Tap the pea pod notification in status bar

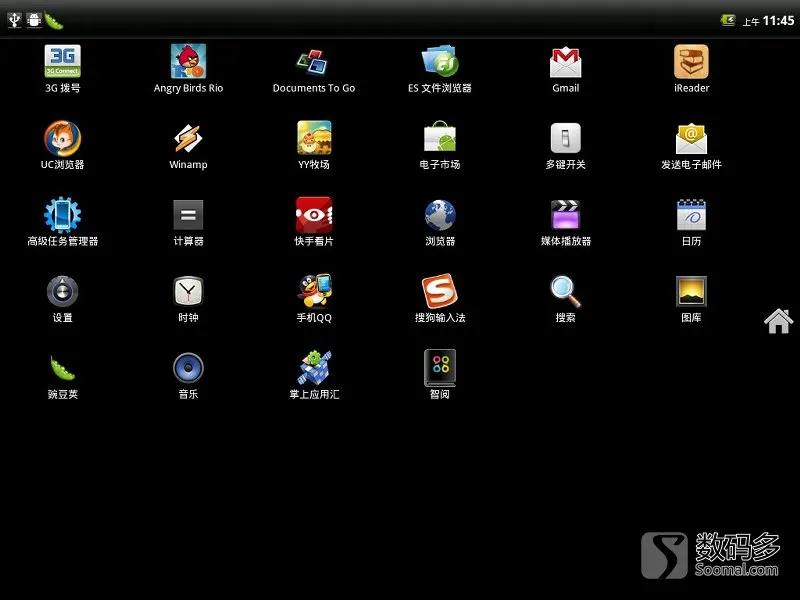54,20
